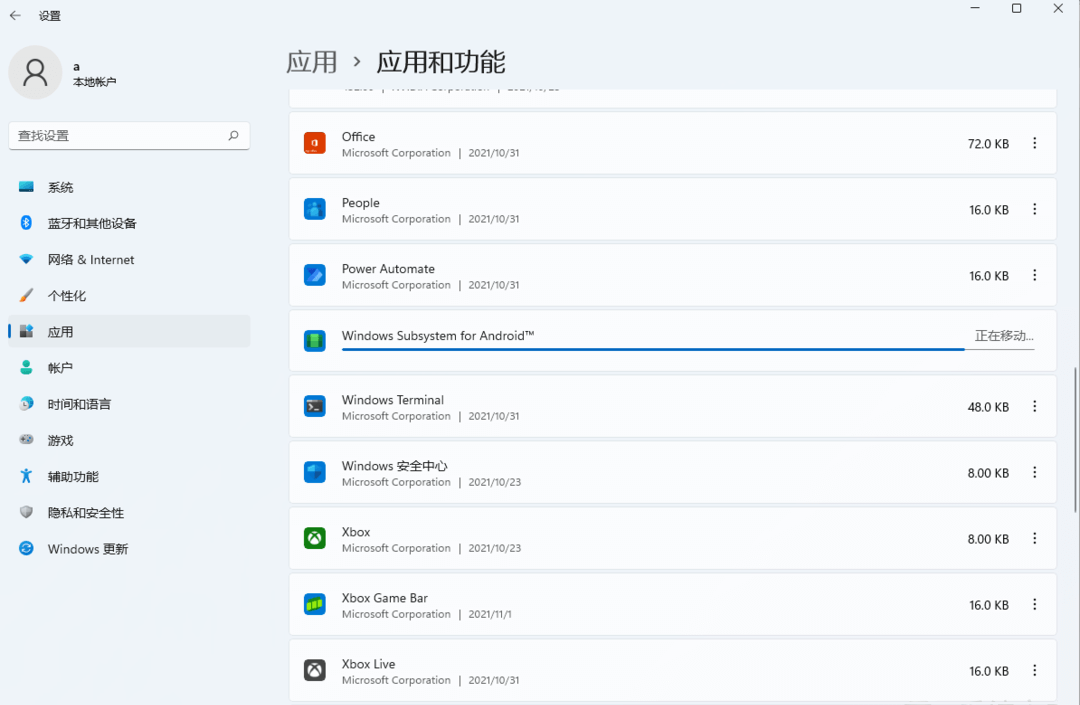Open more options for Windows 安全中心
The height and width of the screenshot is (705, 1080).
tap(1035, 472)
